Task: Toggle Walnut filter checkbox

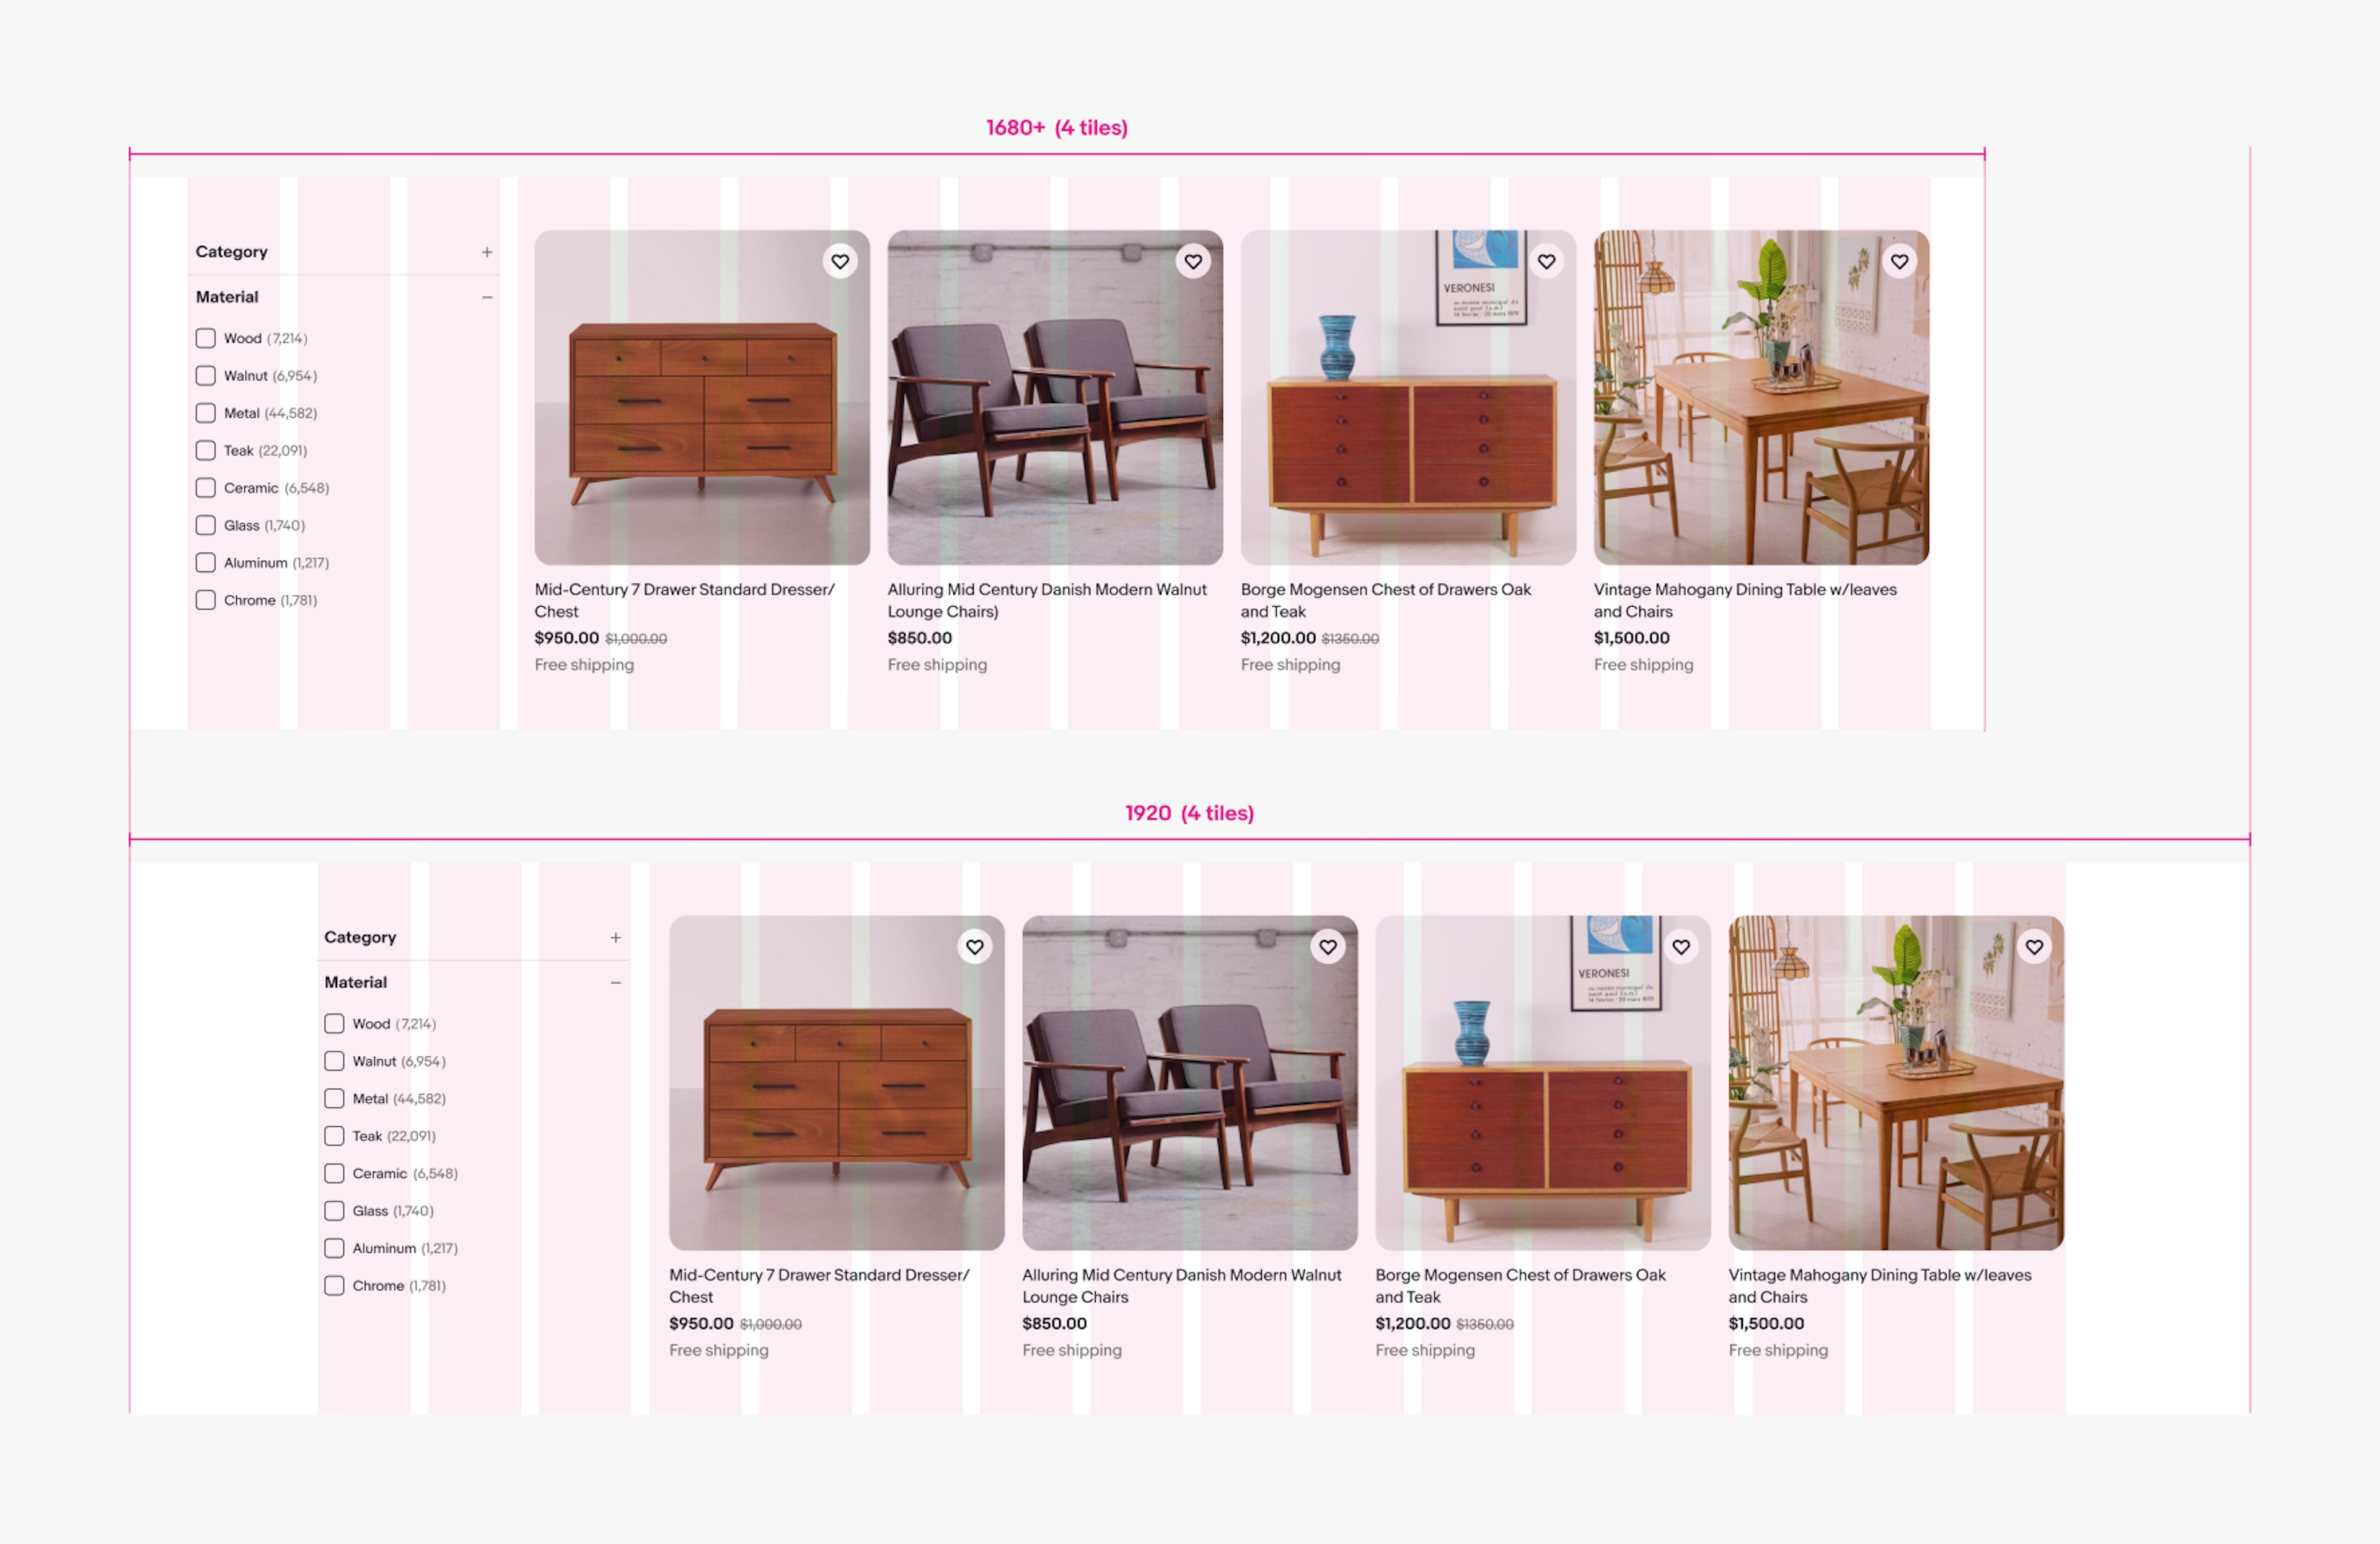Action: pyautogui.click(x=205, y=375)
